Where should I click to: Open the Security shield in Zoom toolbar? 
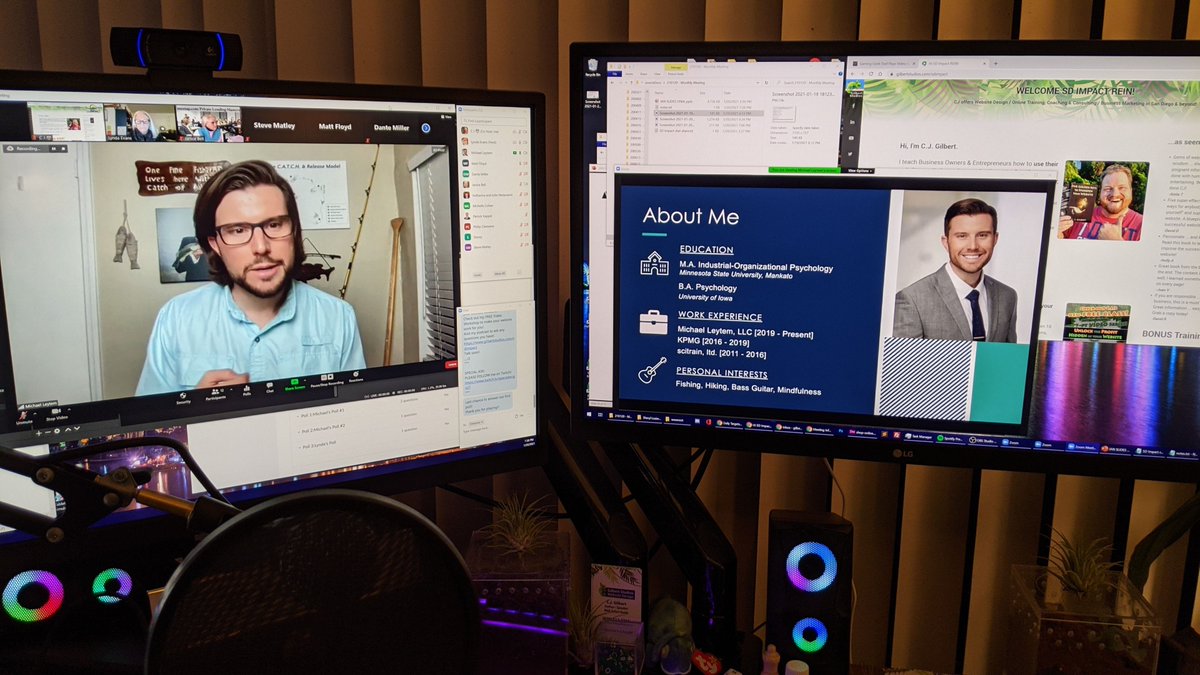(183, 394)
